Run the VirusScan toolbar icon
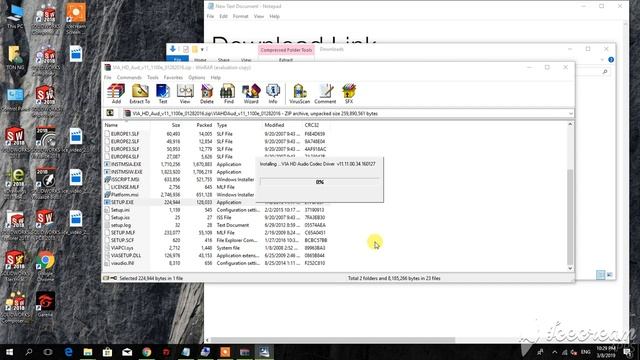 pos(299,93)
